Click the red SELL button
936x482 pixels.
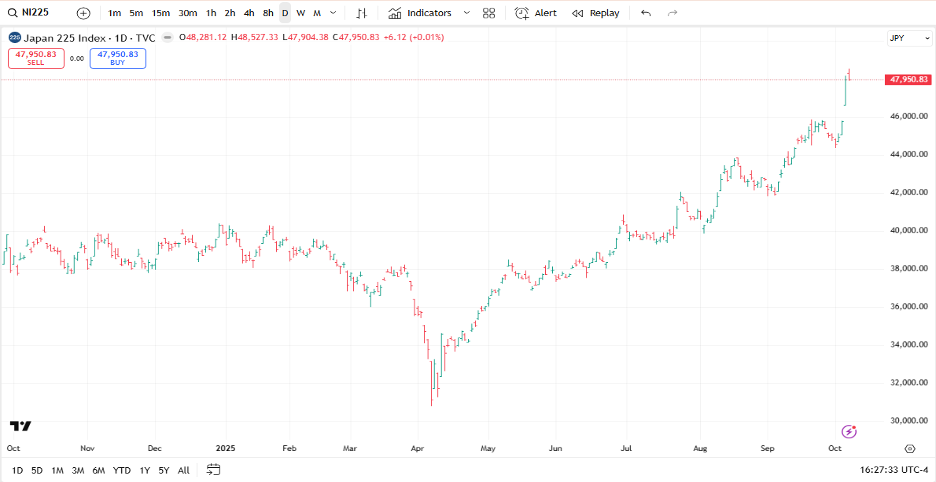[36, 58]
